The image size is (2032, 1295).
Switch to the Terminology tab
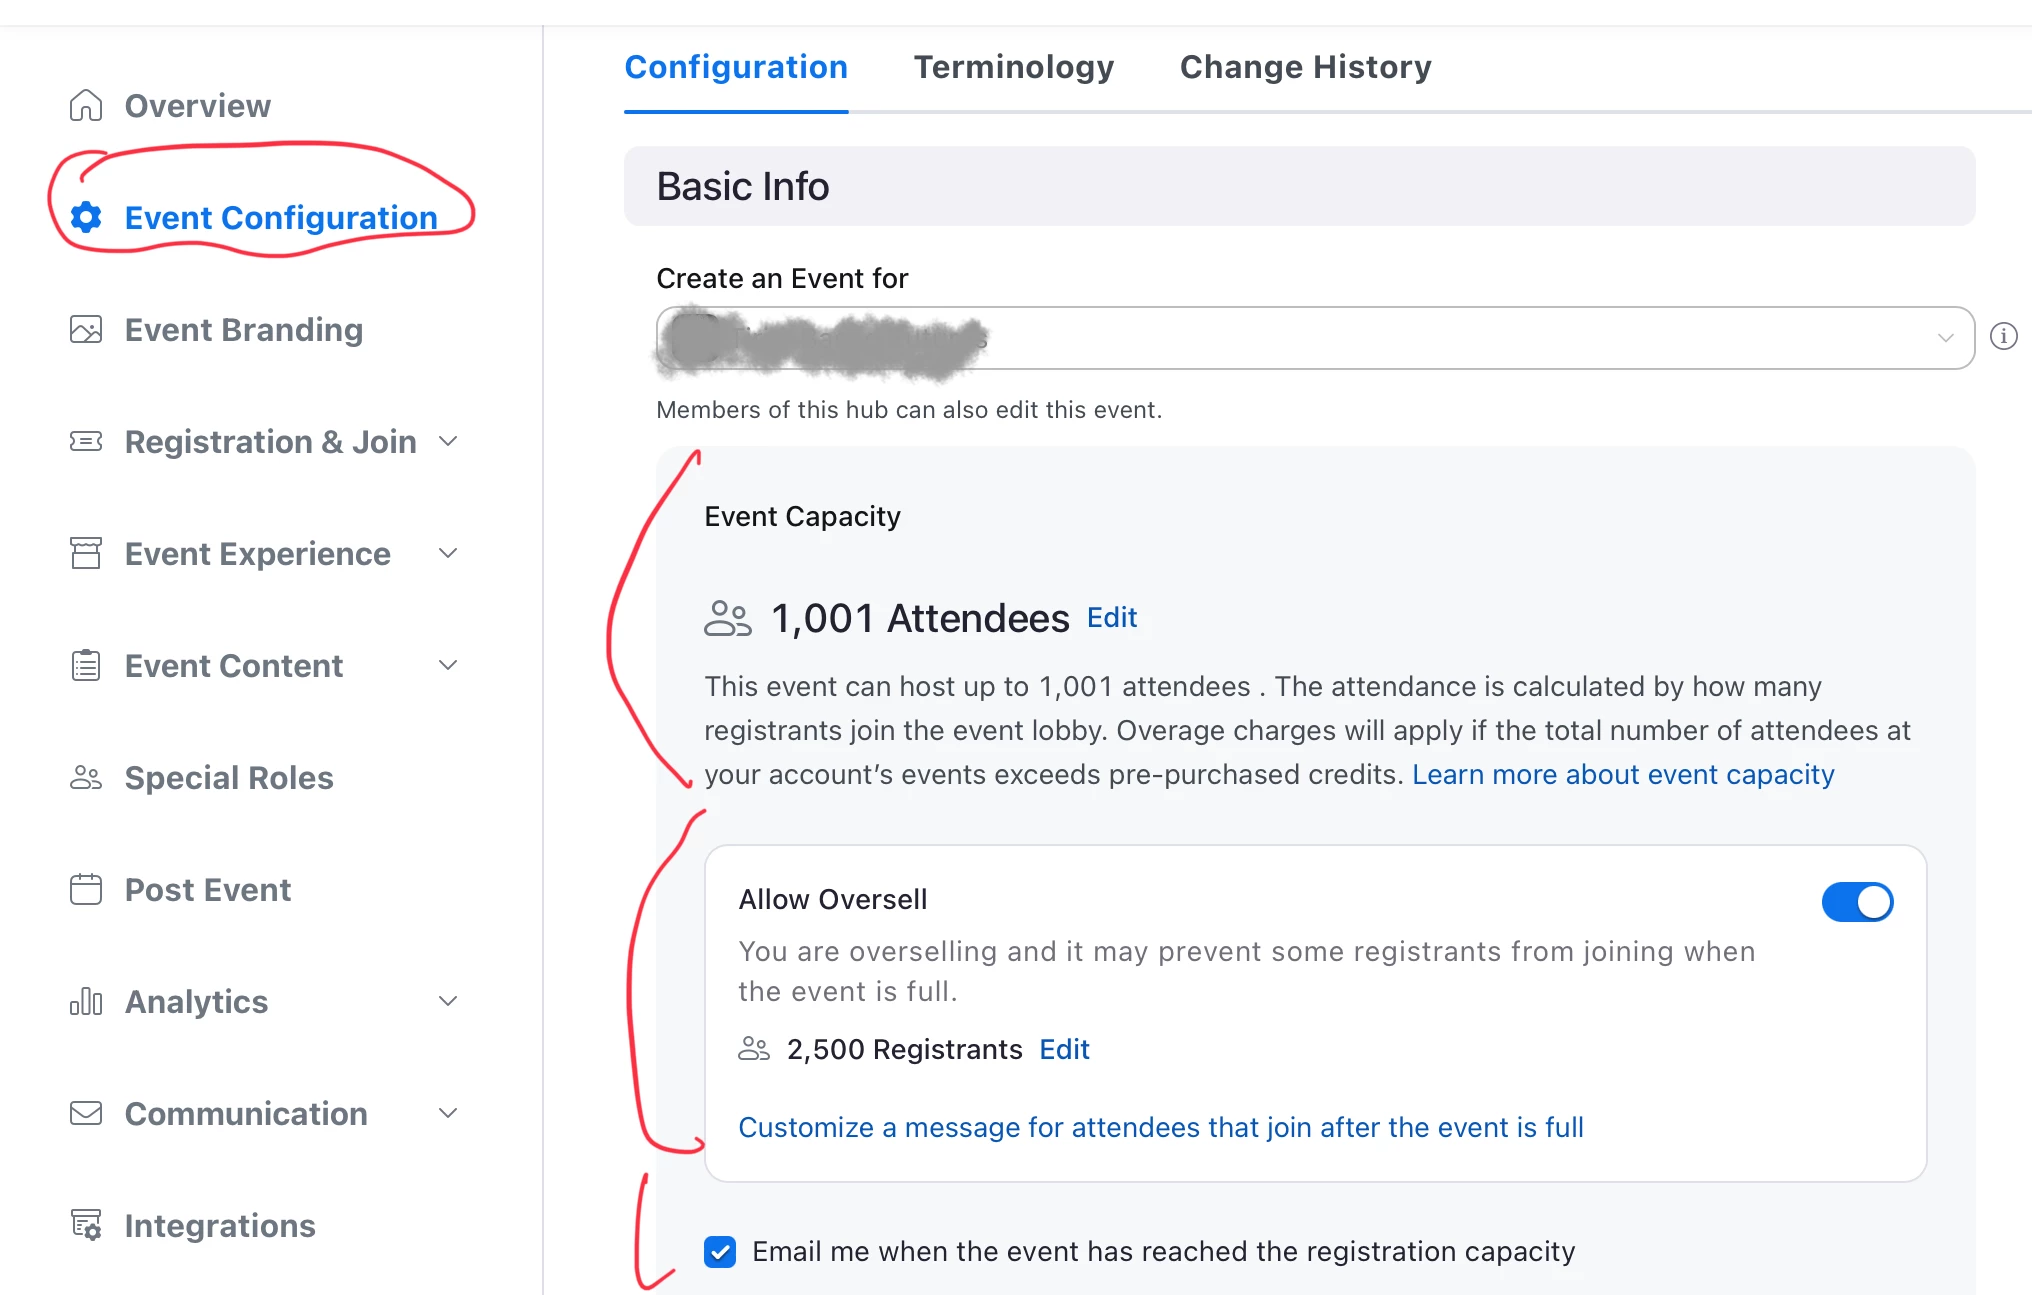[1013, 67]
